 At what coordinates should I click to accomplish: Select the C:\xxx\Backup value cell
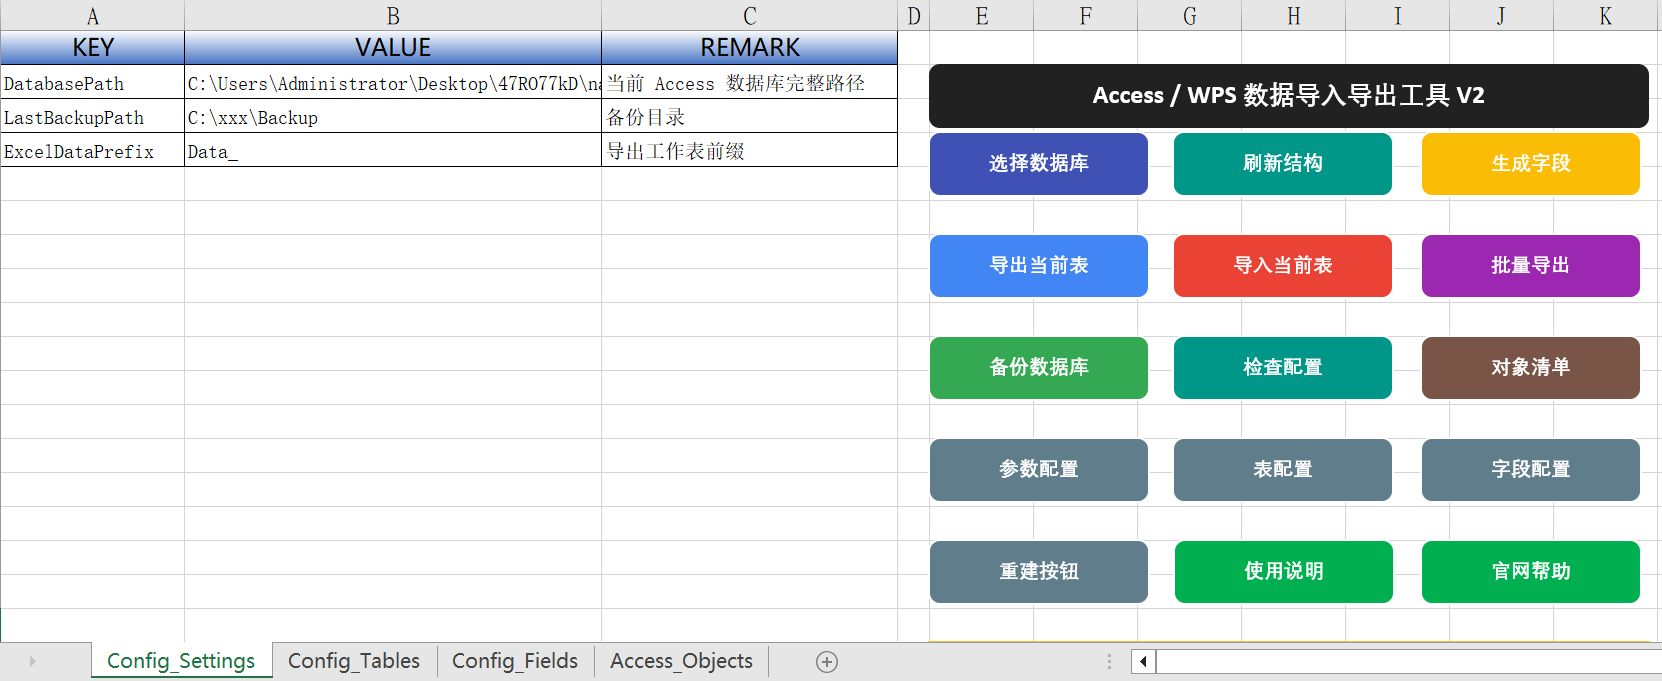point(393,117)
